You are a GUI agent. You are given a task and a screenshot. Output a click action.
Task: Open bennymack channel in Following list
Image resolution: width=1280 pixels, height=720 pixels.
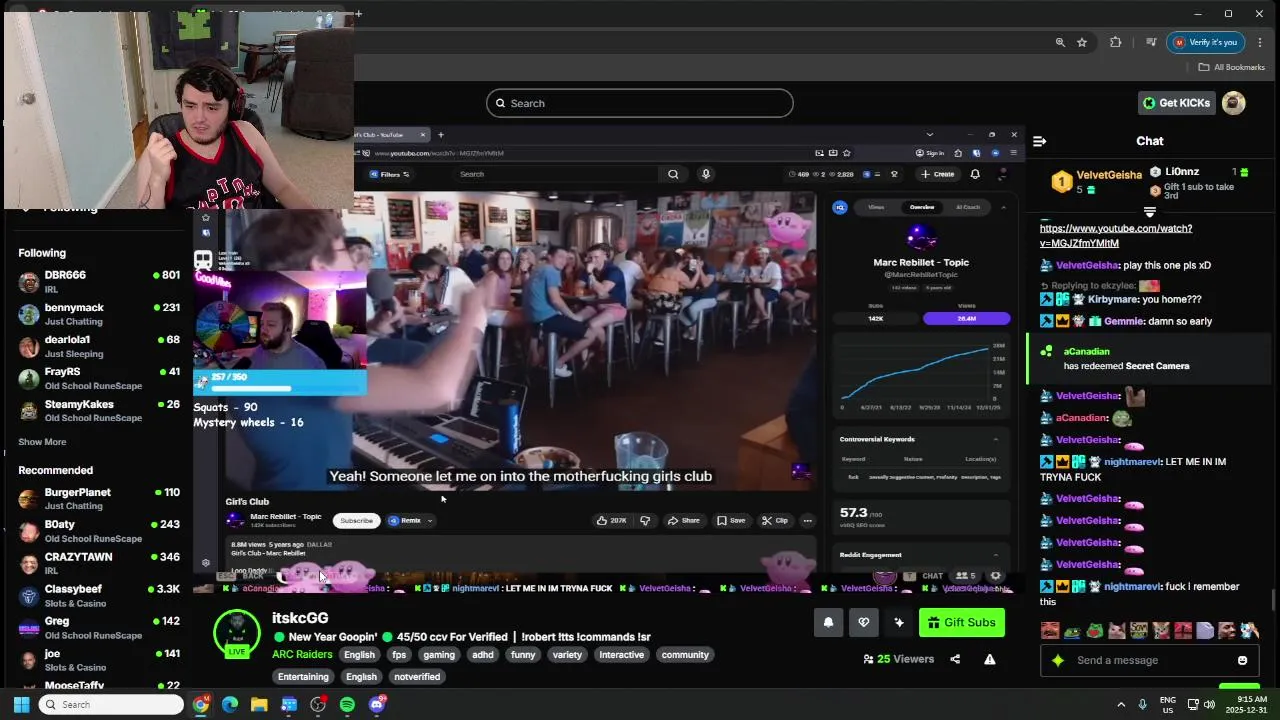pos(100,314)
